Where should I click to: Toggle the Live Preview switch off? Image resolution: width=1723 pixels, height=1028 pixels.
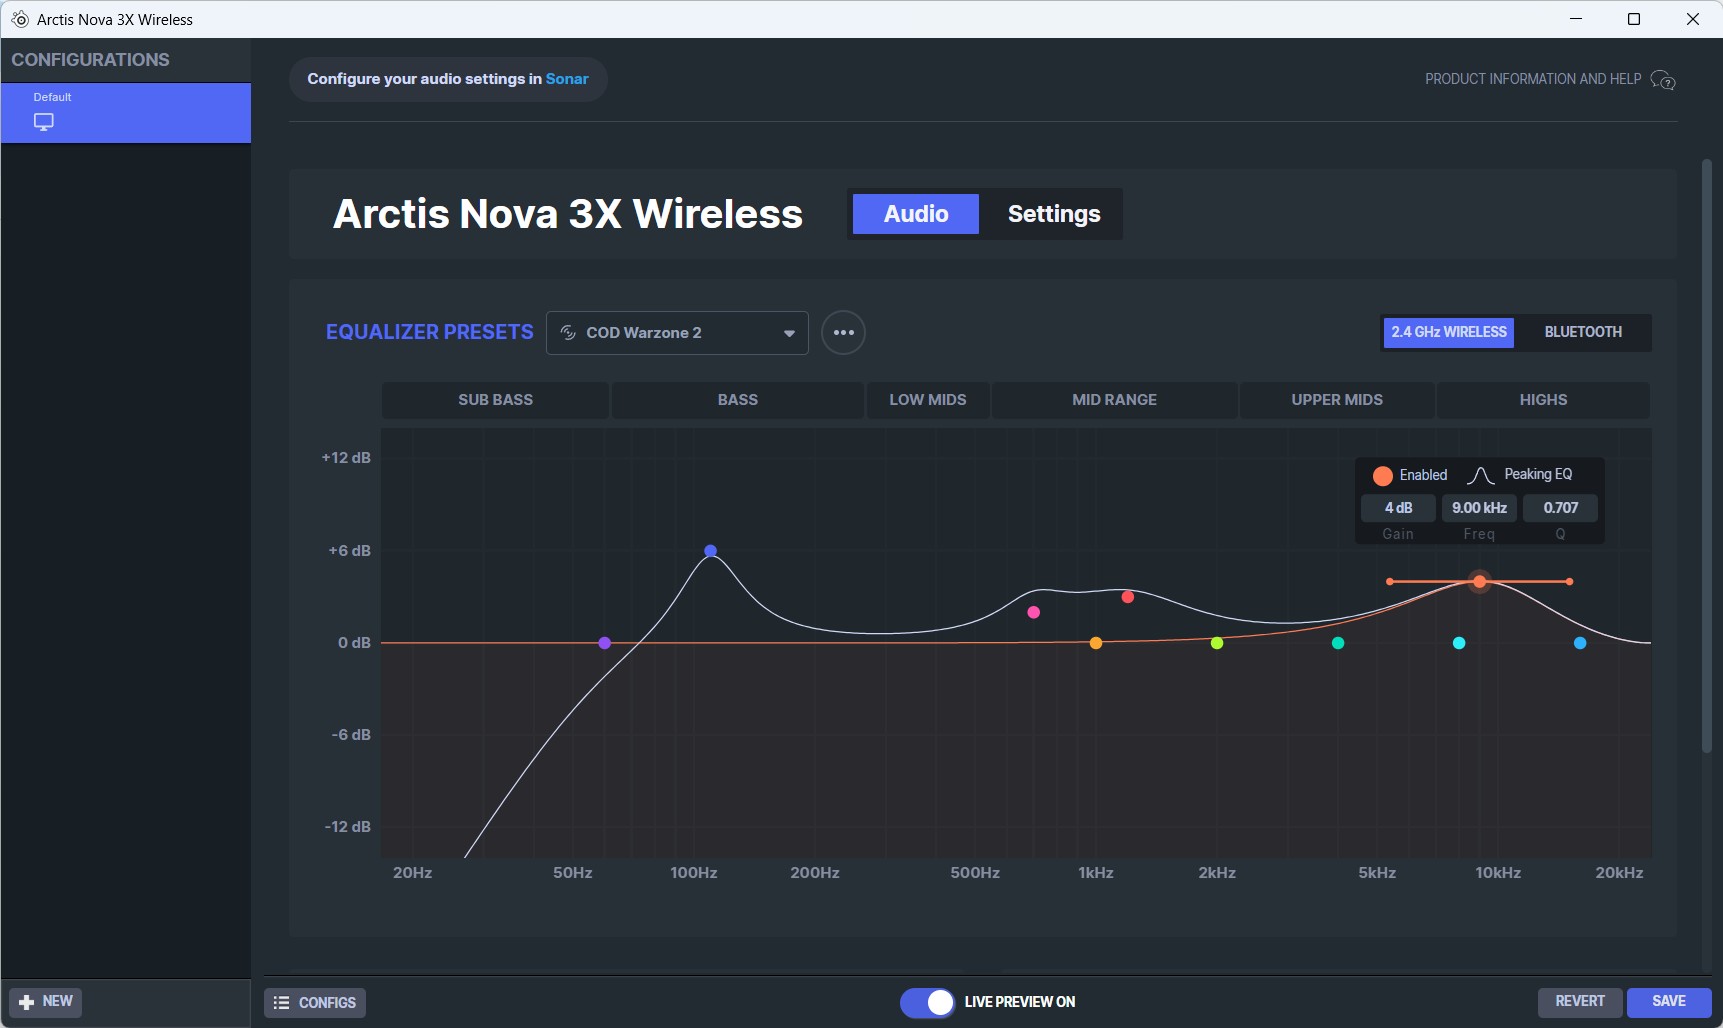point(927,1002)
